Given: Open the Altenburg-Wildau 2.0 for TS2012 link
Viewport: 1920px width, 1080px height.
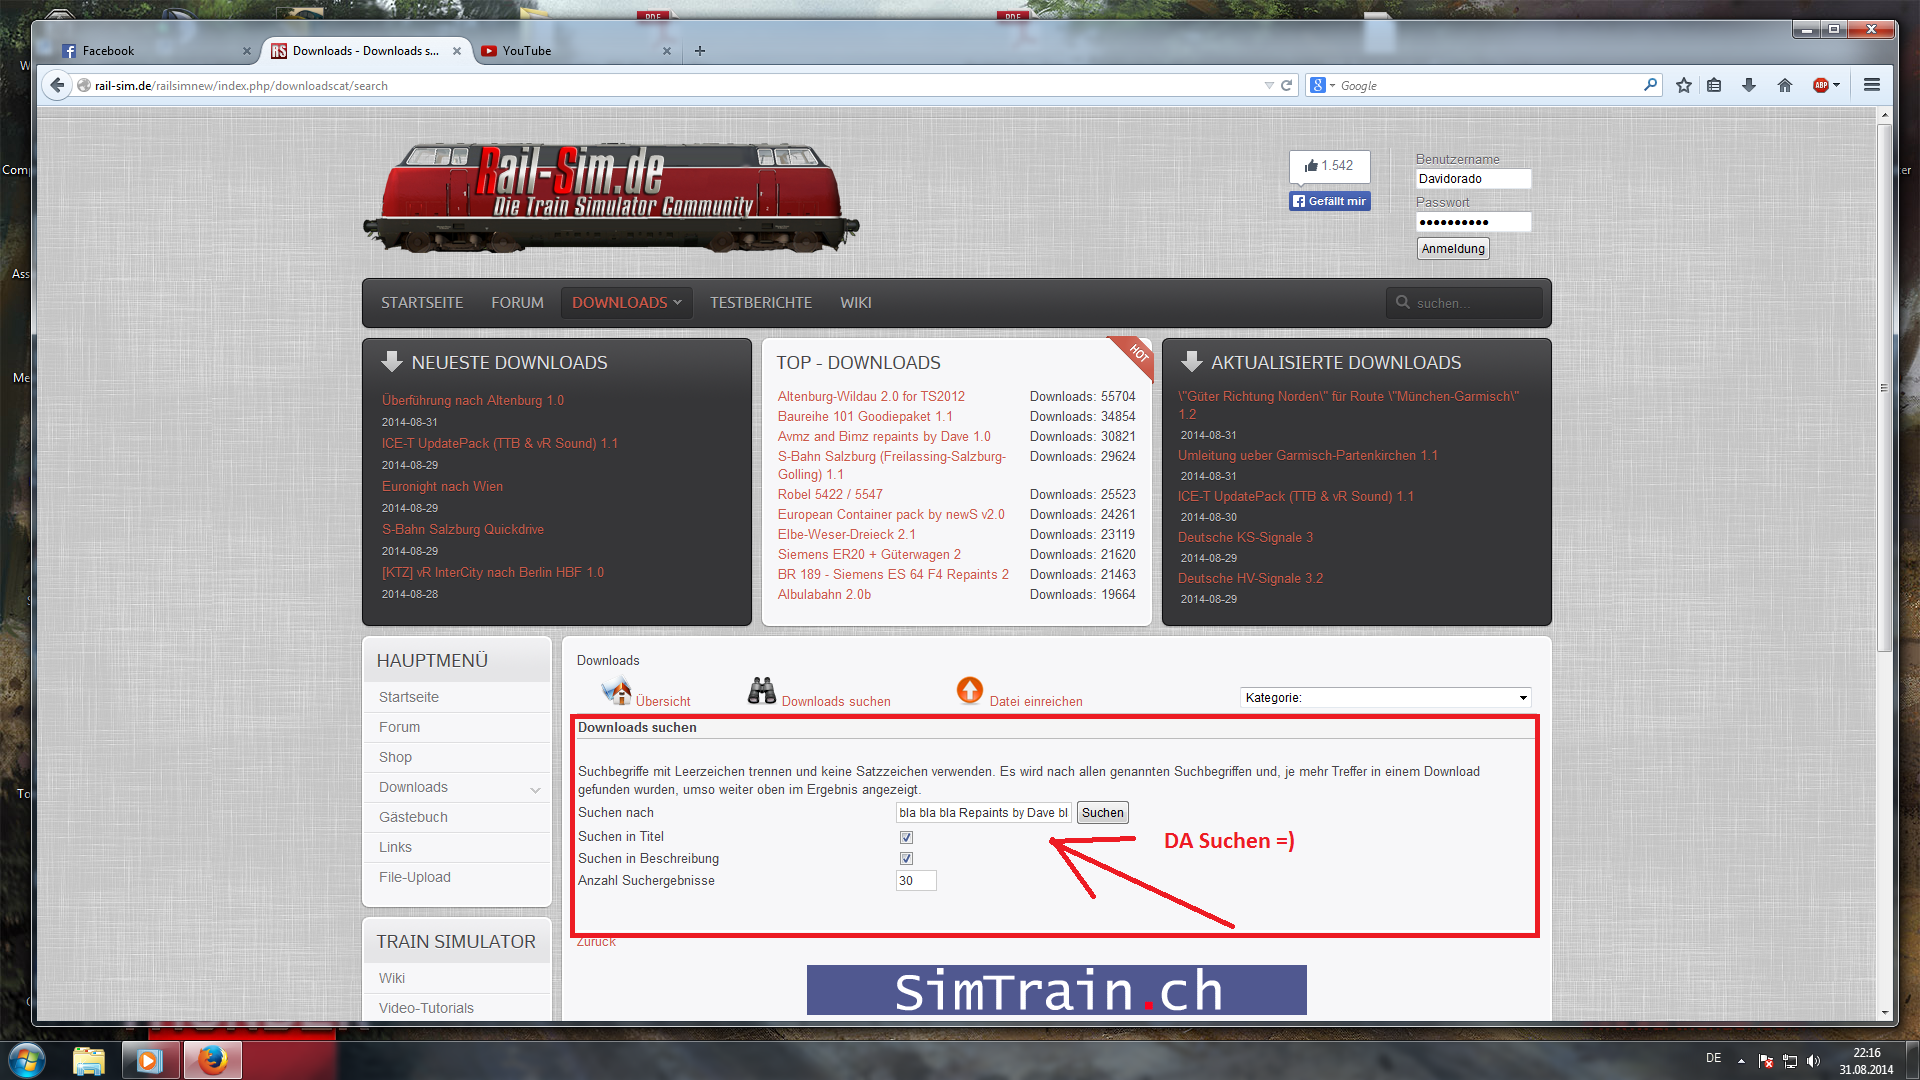Looking at the screenshot, I should point(871,397).
